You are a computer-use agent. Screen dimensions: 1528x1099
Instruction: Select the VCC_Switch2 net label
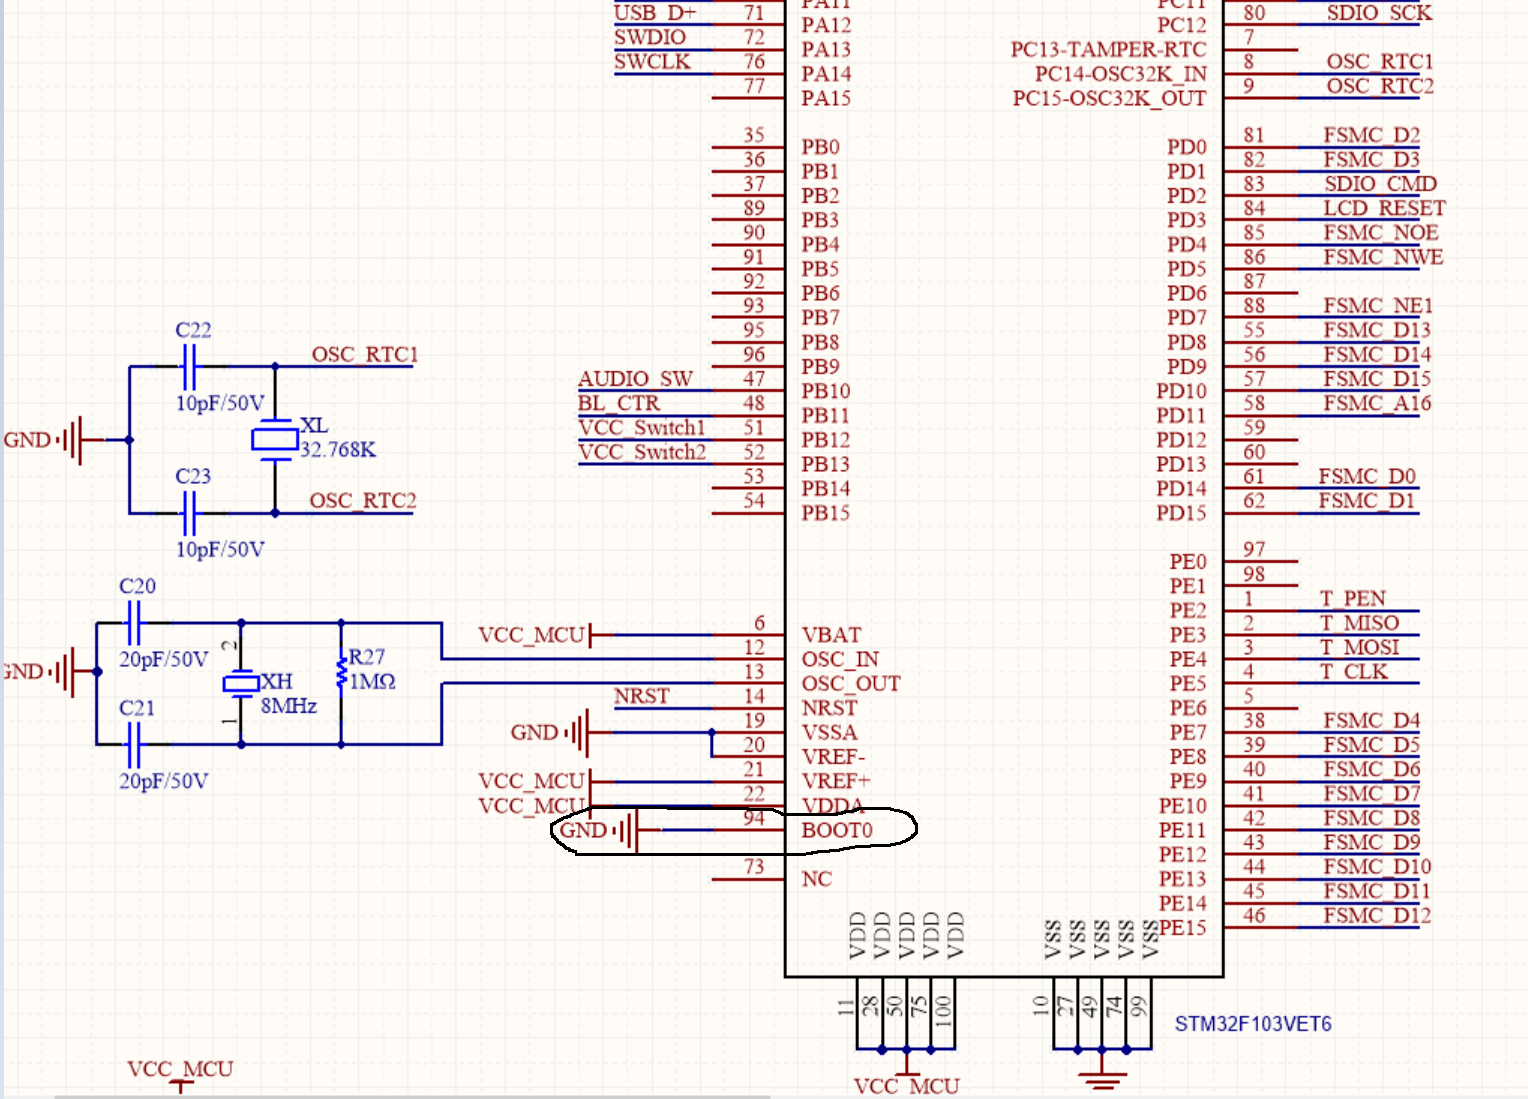point(642,452)
